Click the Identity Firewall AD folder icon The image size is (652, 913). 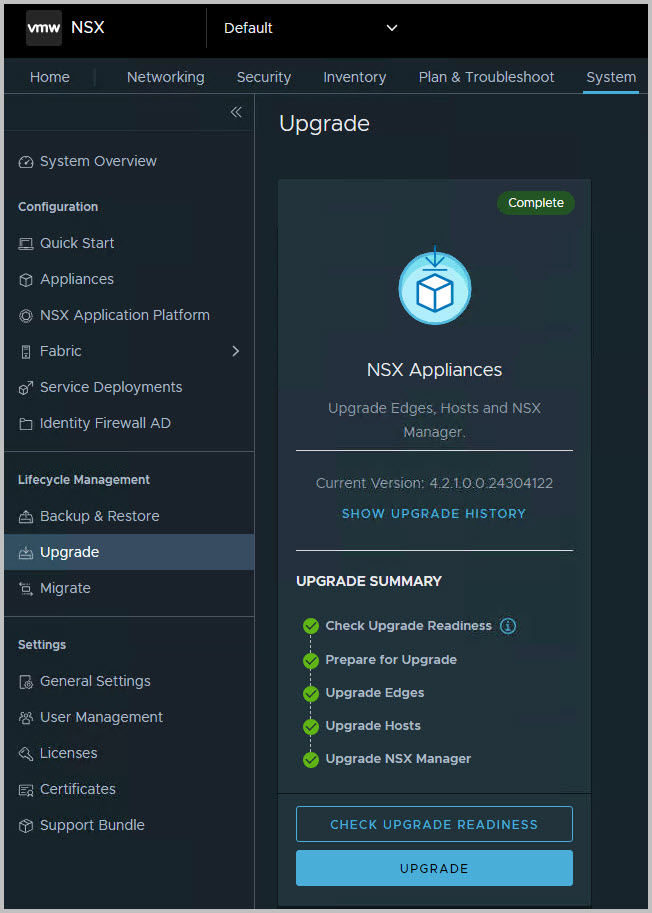click(x=26, y=424)
